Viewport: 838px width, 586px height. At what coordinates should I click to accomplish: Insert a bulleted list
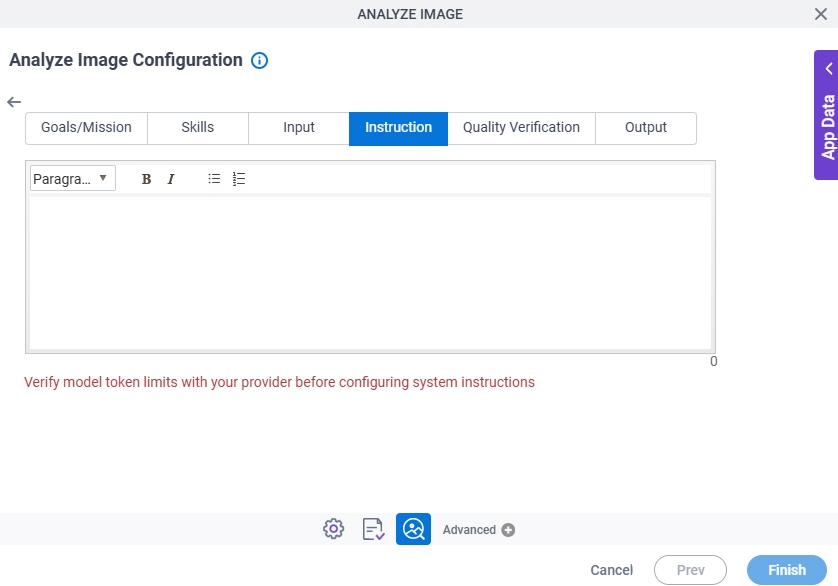tap(214, 179)
